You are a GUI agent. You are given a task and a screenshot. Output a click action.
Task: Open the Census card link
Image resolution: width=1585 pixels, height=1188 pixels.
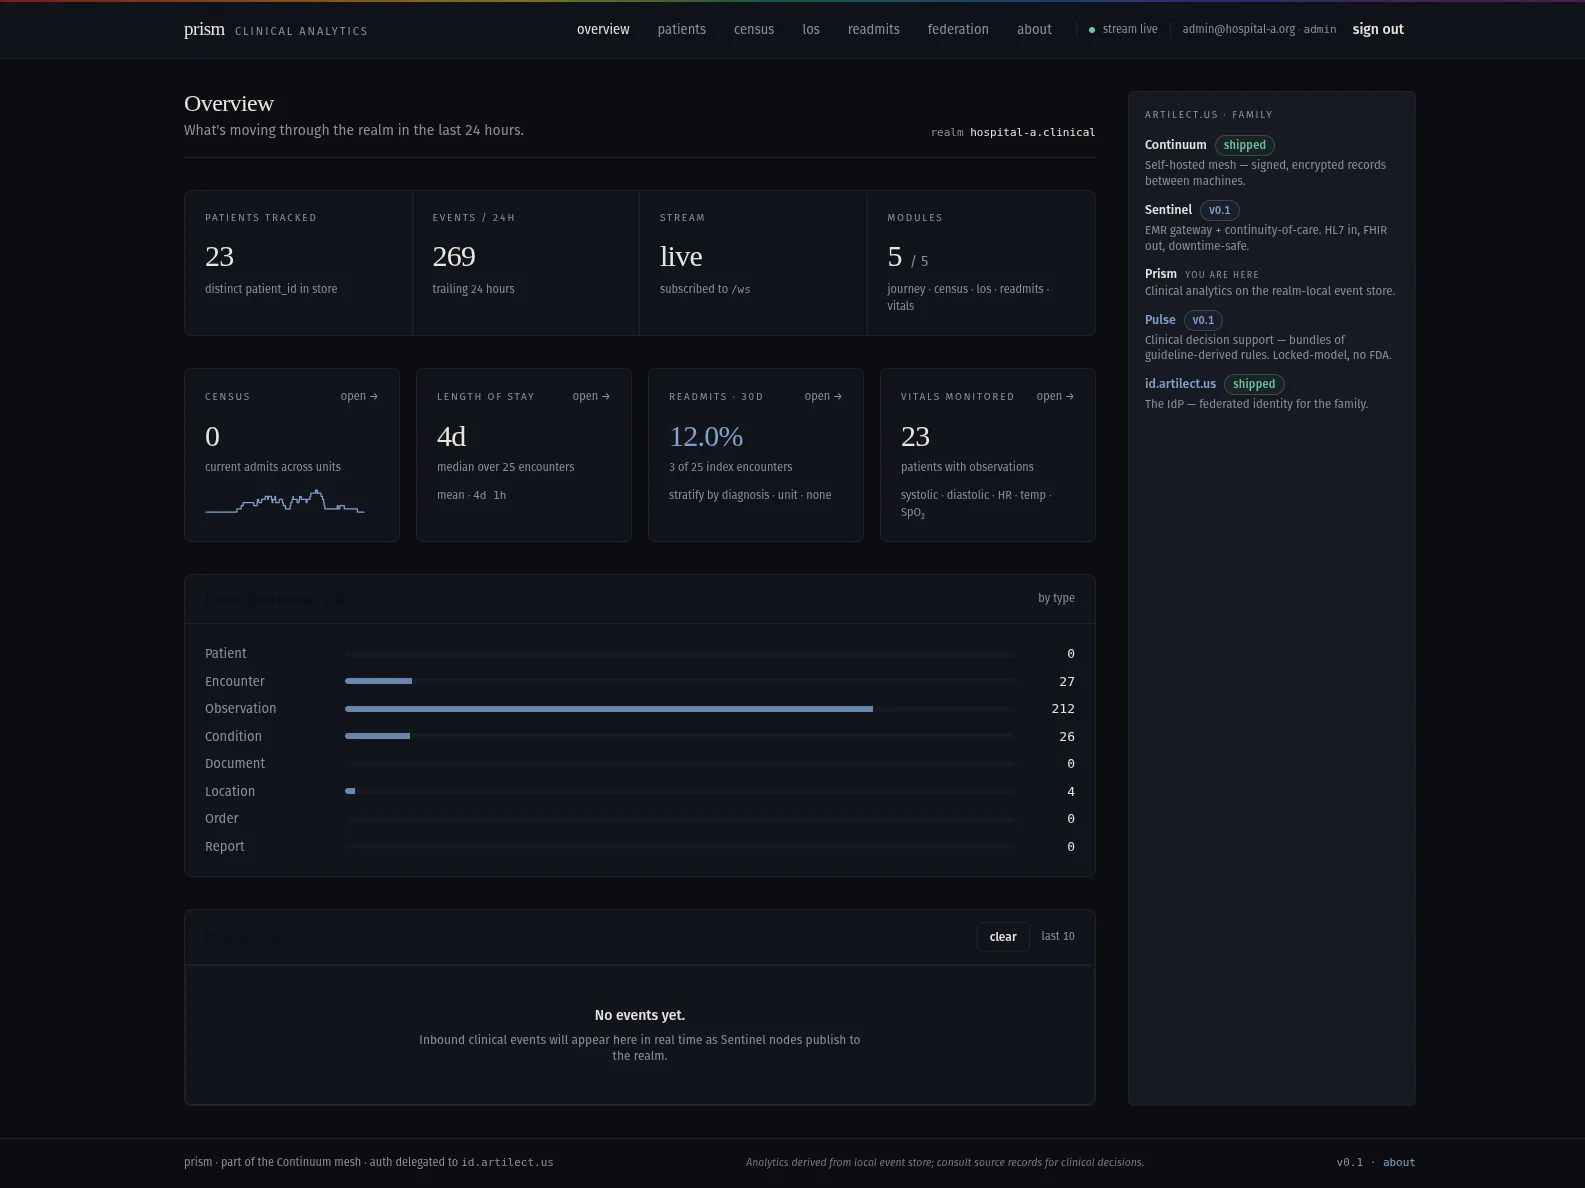tap(359, 396)
